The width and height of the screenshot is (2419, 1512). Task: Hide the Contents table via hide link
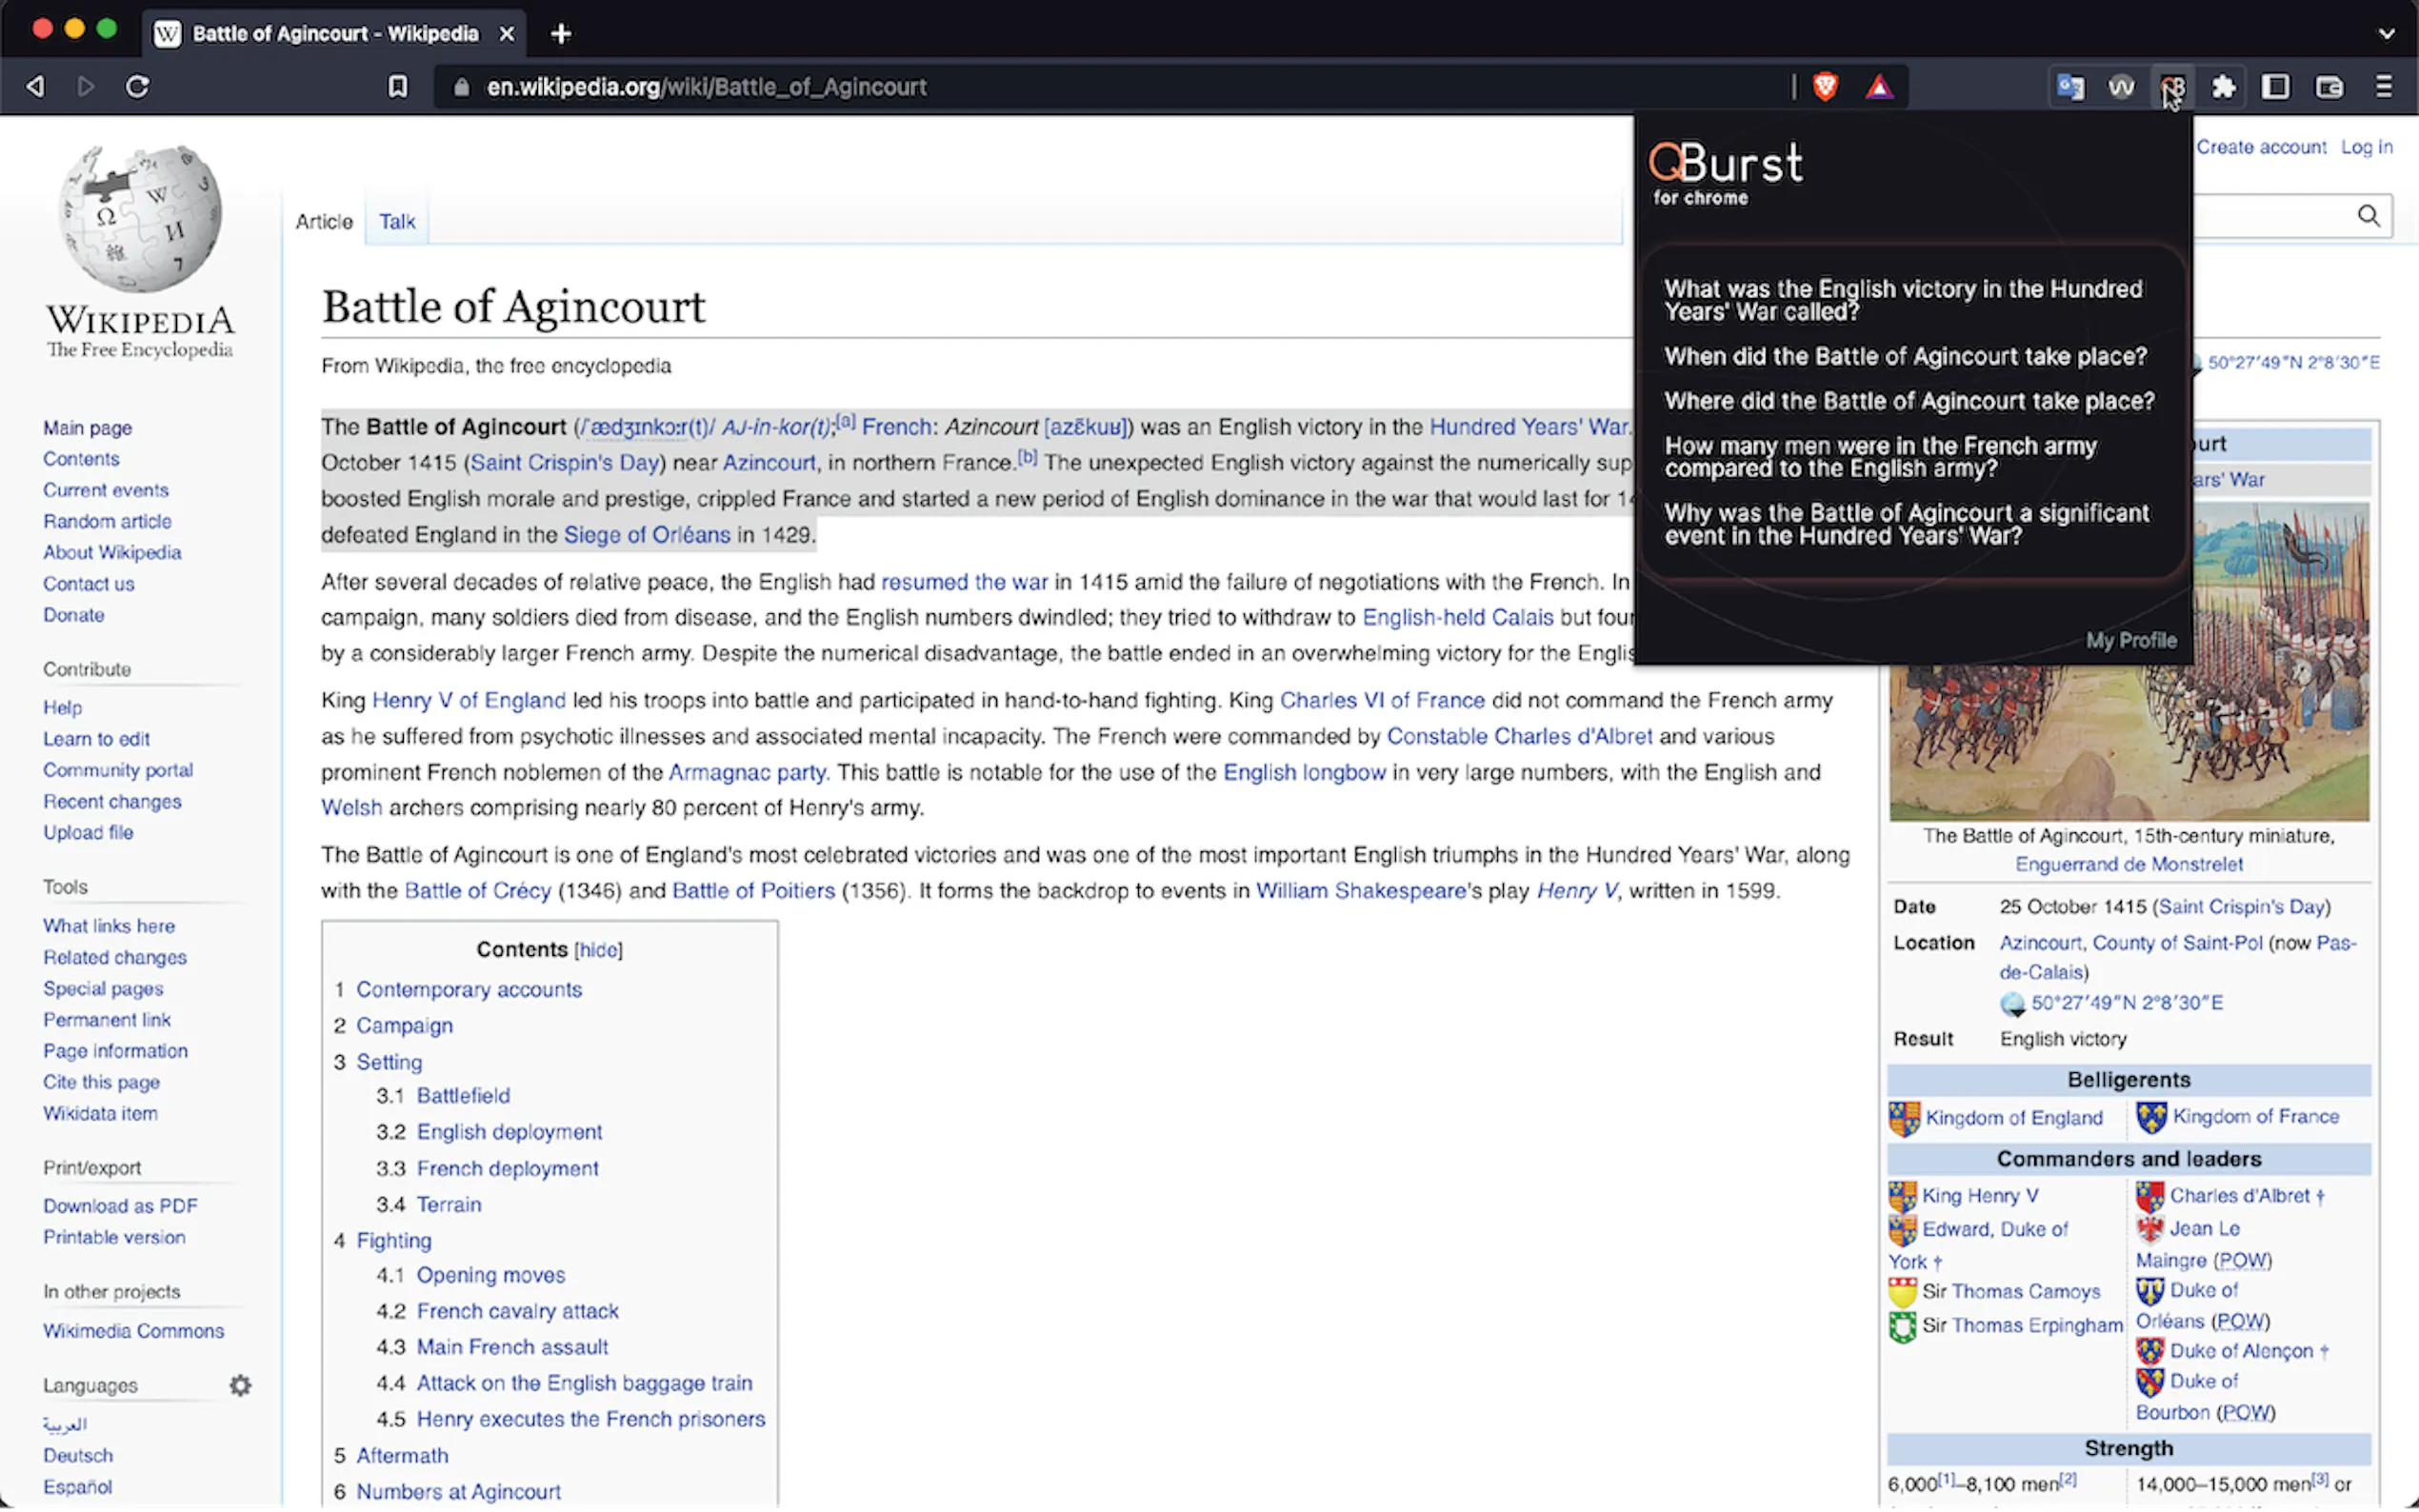click(x=598, y=950)
